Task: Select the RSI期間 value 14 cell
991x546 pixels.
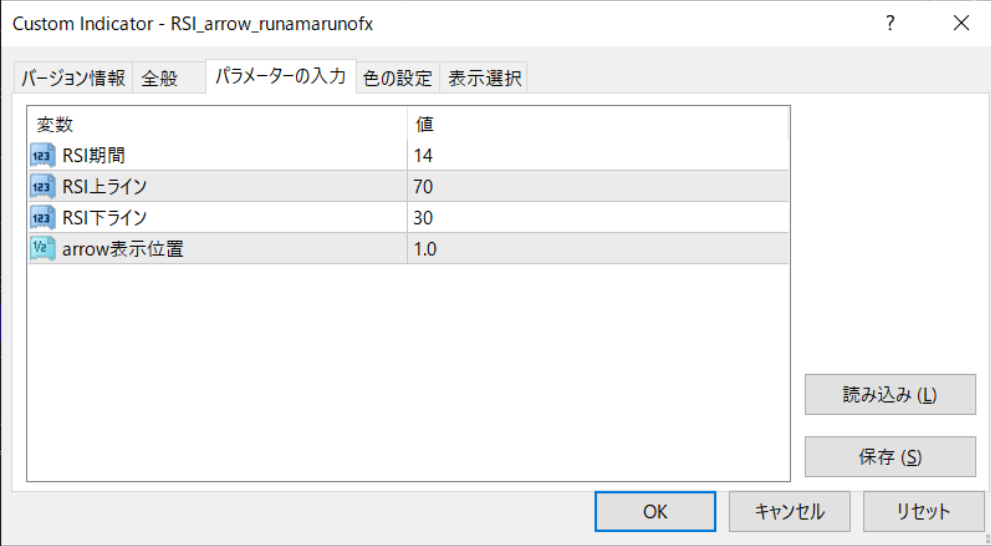Action: click(598, 155)
